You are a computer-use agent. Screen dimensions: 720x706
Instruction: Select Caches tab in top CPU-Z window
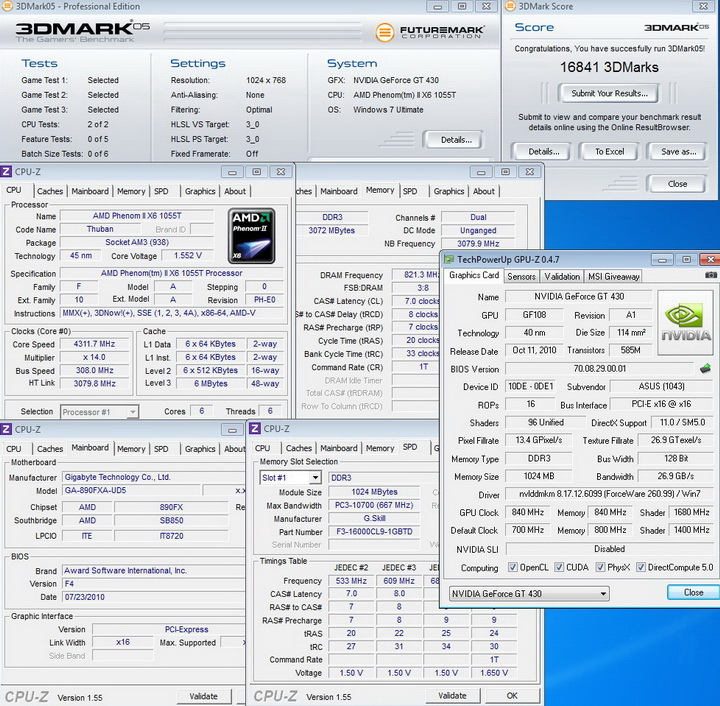[50, 191]
